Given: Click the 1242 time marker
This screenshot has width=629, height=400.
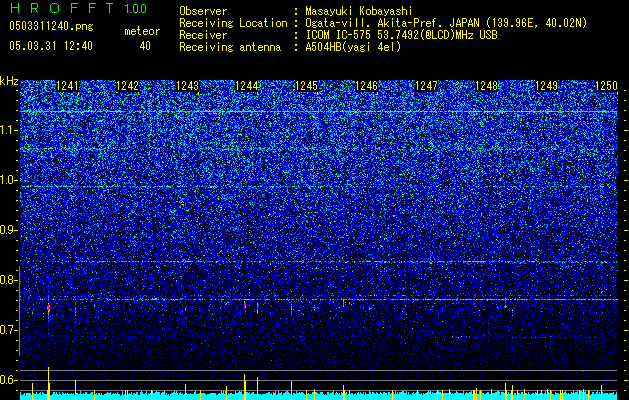Looking at the screenshot, I should (x=127, y=86).
